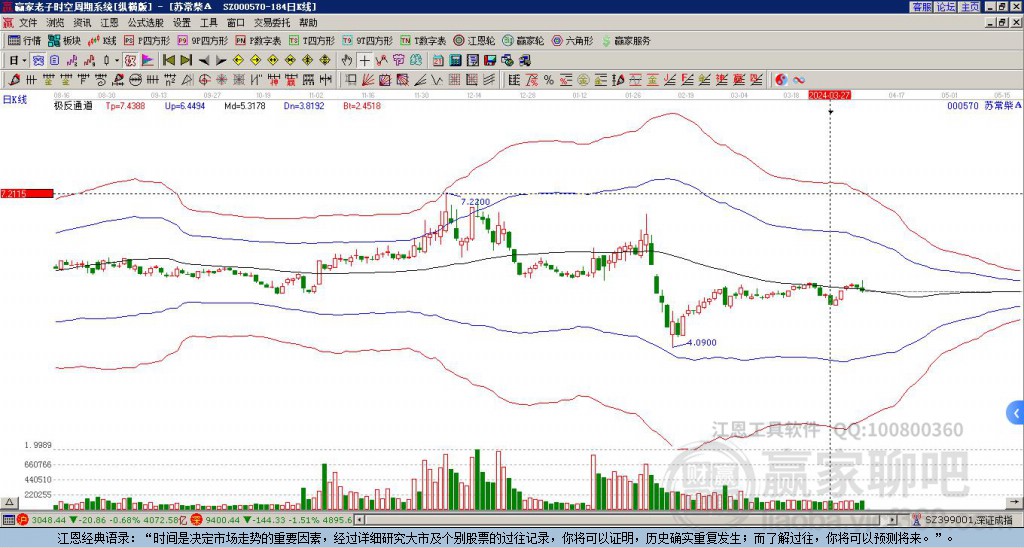Open the 交易委托 menu
This screenshot has height=548, width=1024.
[x=272, y=23]
